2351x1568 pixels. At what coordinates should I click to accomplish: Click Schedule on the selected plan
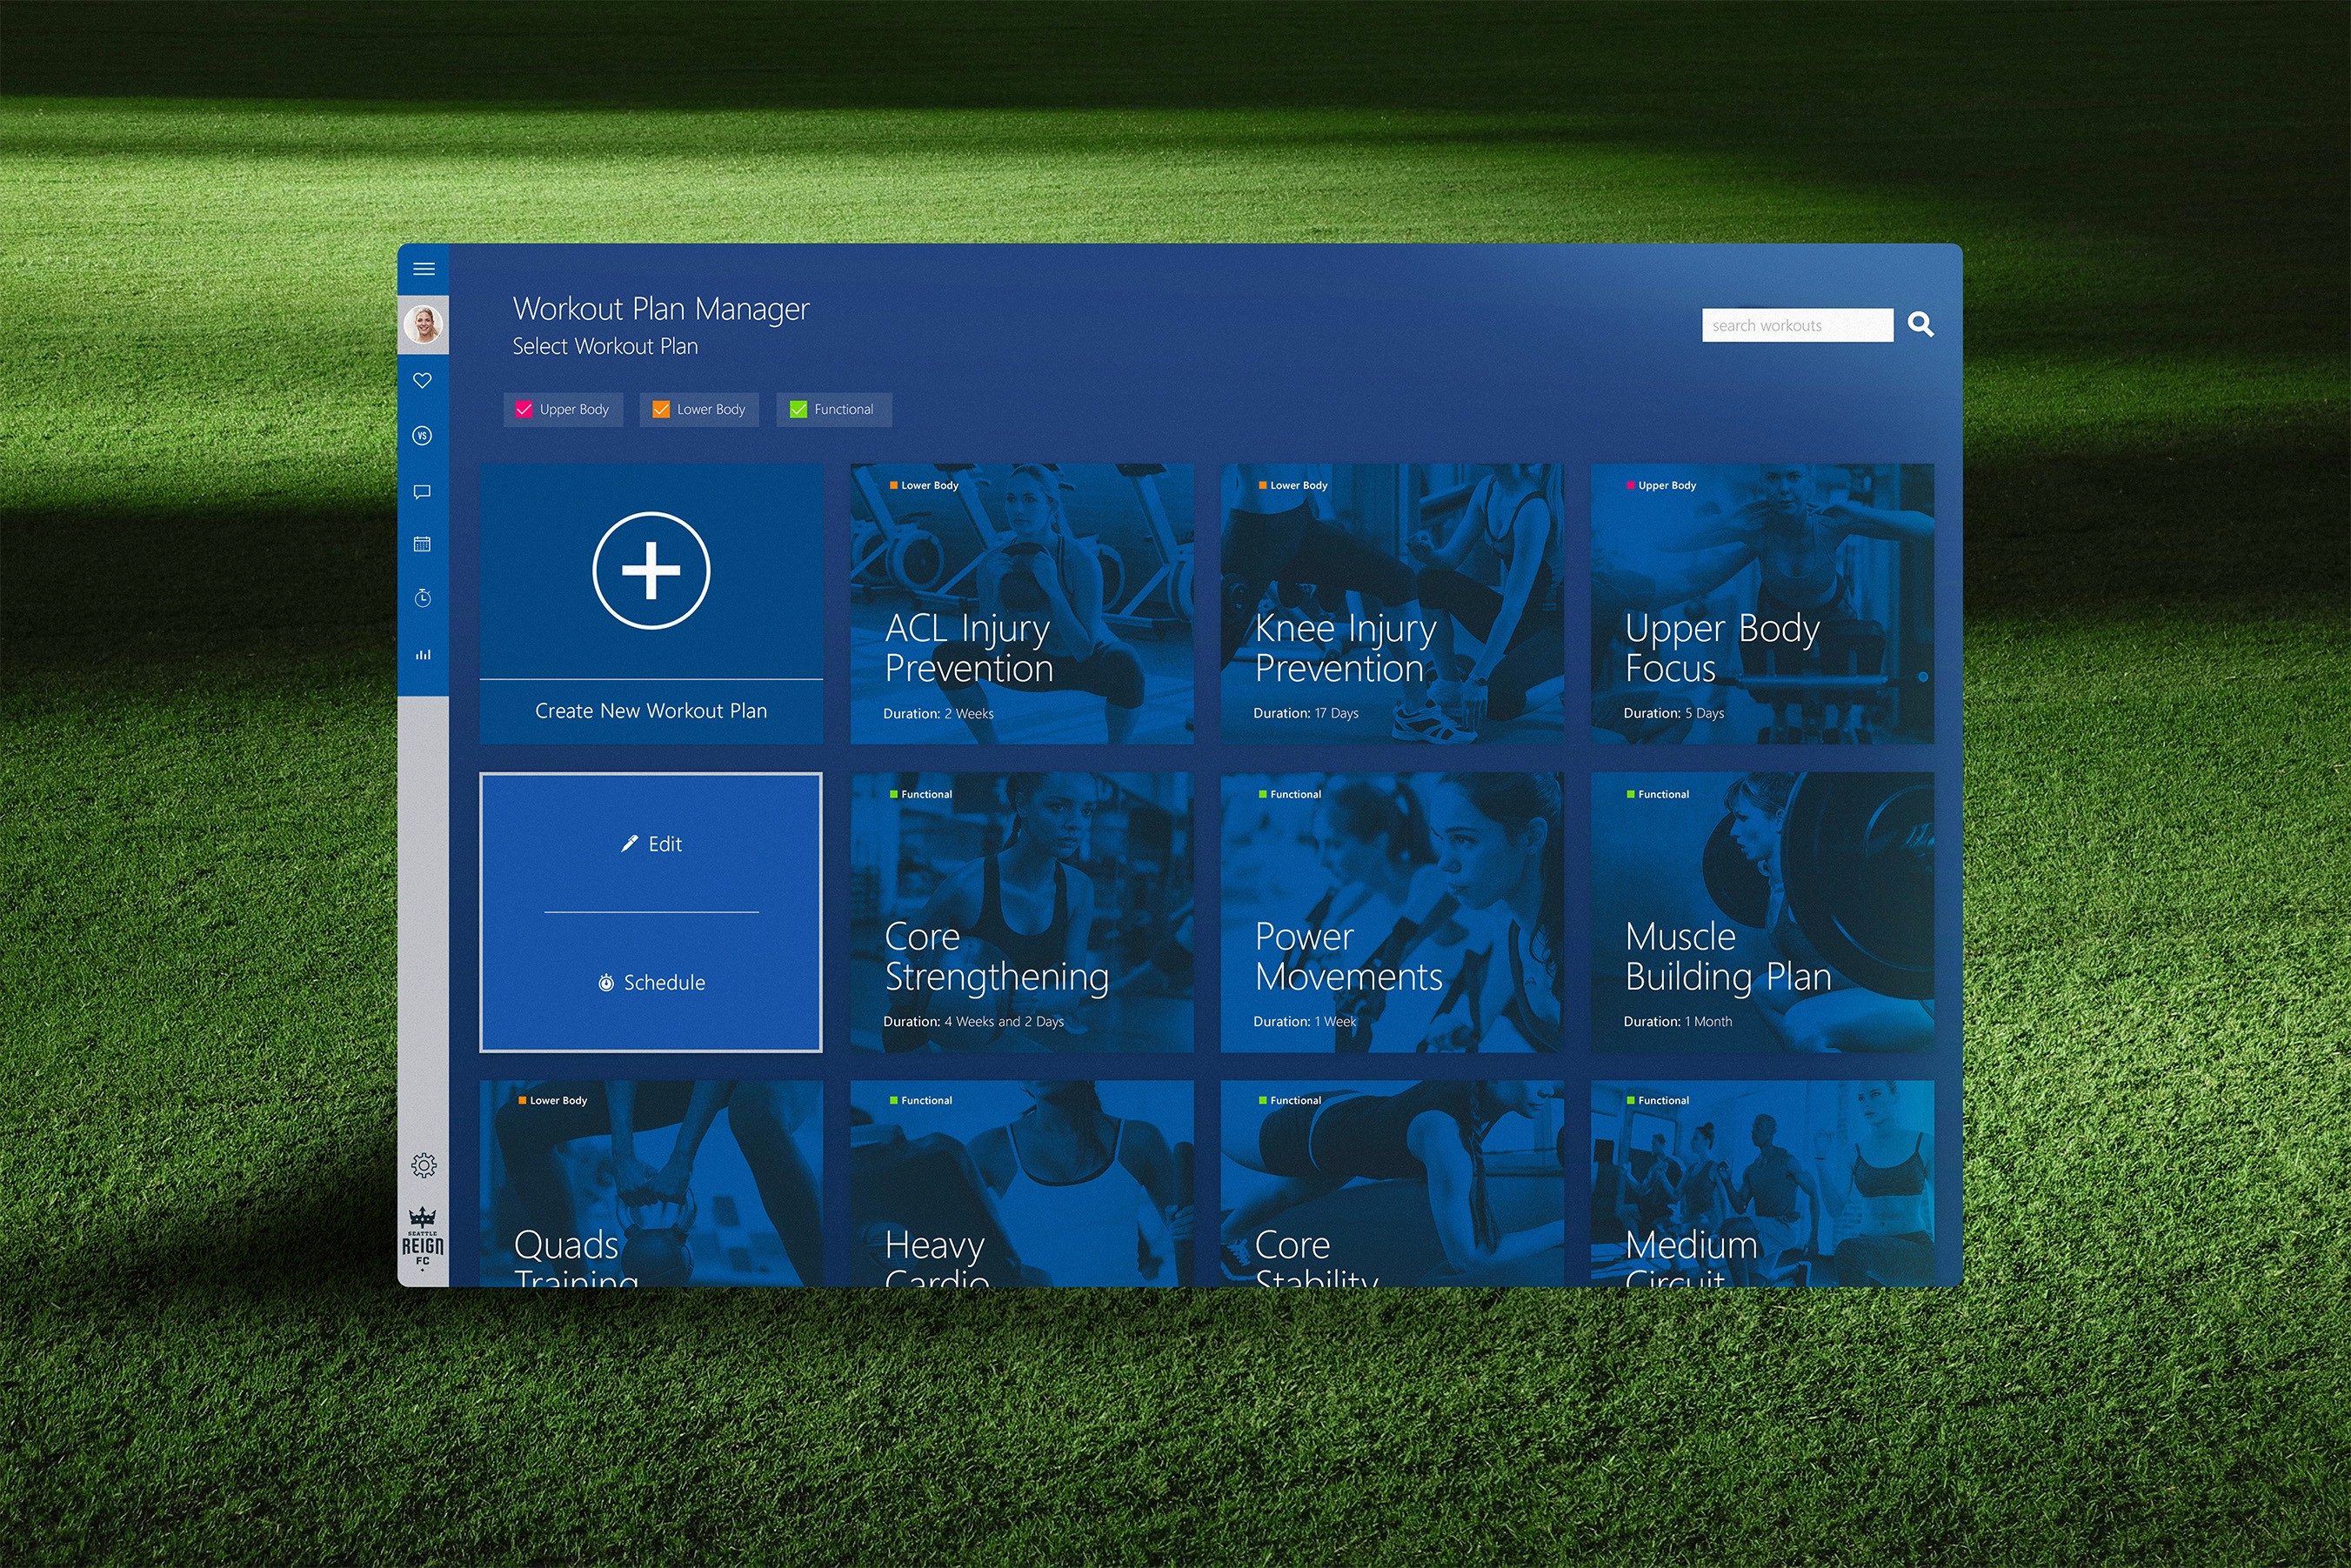tap(652, 983)
